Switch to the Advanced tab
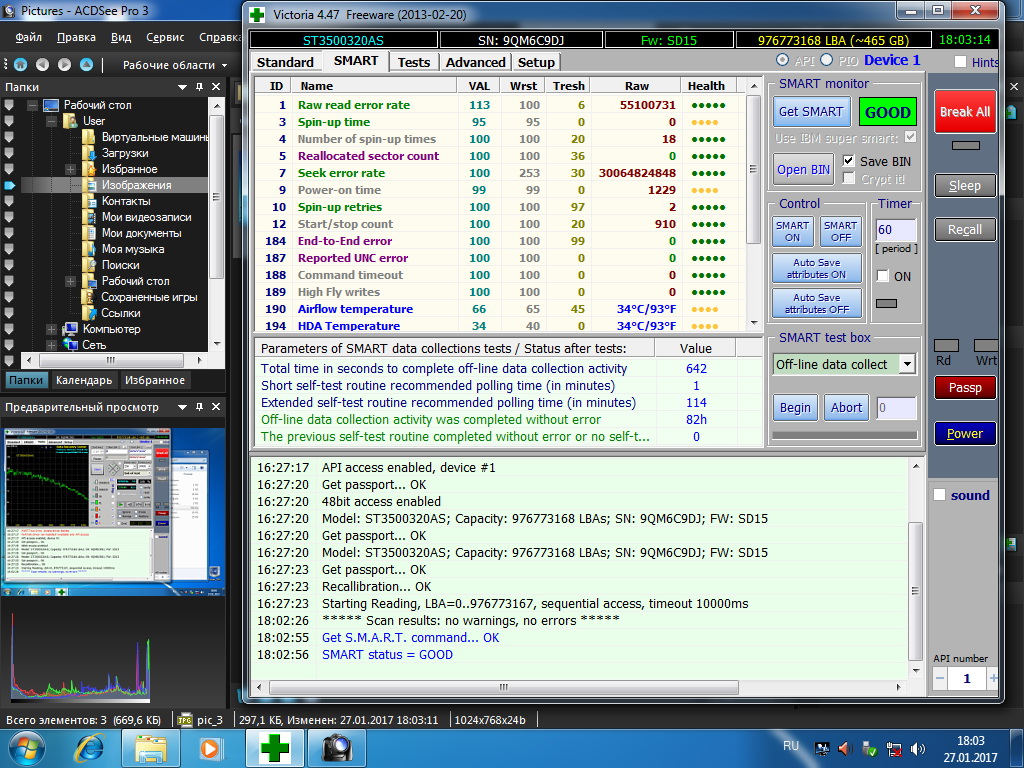This screenshot has width=1024, height=768. [x=475, y=62]
